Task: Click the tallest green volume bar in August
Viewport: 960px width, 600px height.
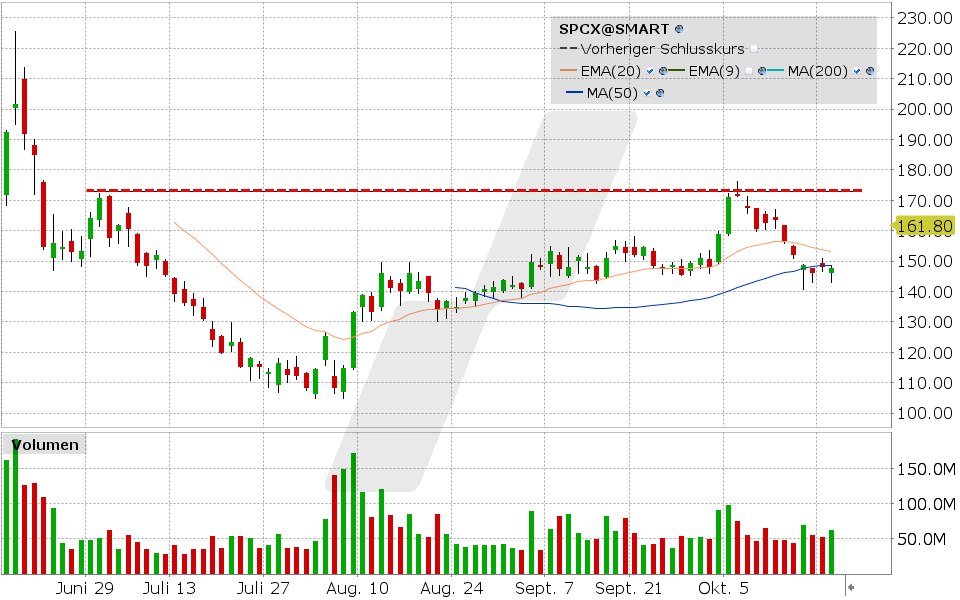Action: (x=353, y=513)
